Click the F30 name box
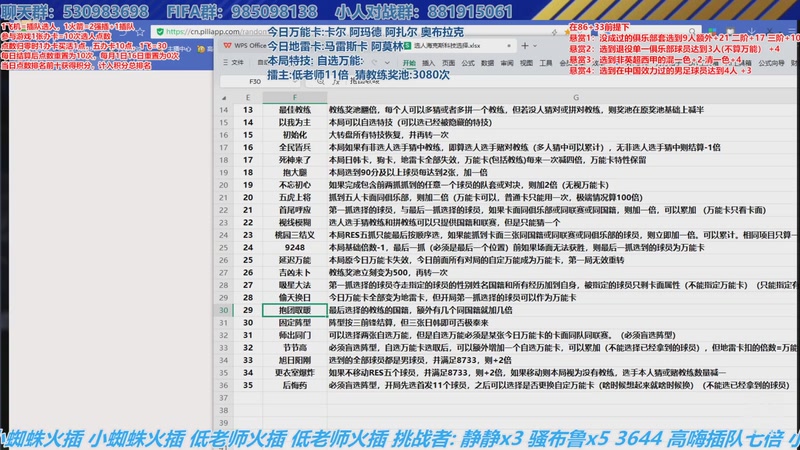The height and width of the screenshot is (450, 800). point(255,81)
